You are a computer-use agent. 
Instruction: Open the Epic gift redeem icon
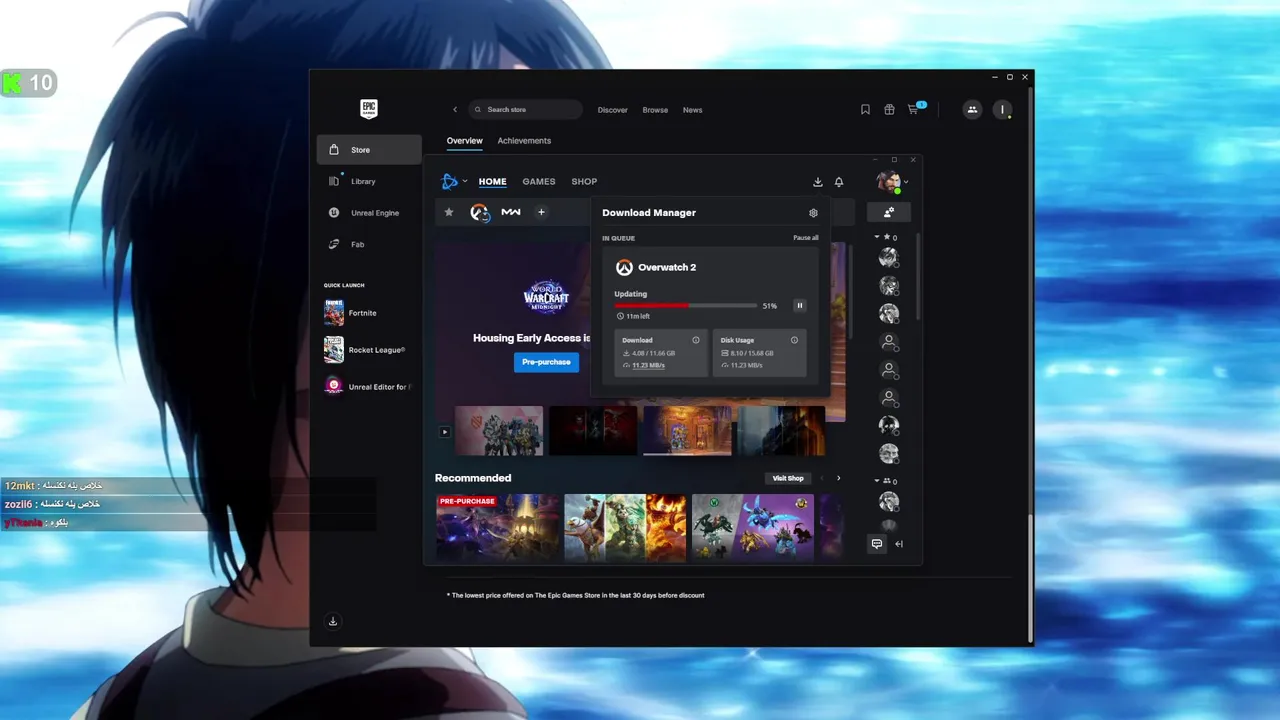click(889, 110)
